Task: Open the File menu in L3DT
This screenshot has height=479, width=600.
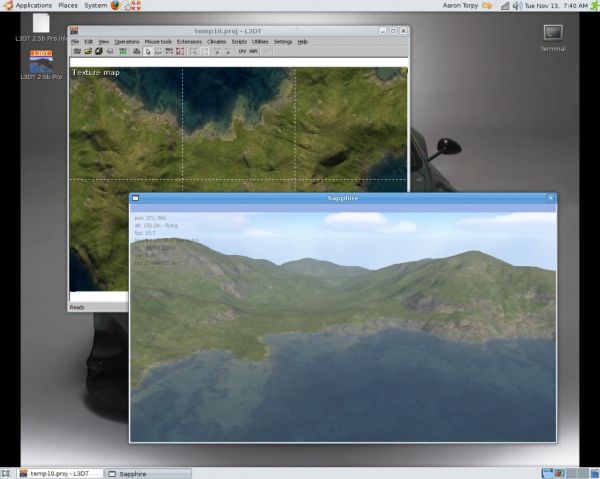Action: click(x=75, y=41)
